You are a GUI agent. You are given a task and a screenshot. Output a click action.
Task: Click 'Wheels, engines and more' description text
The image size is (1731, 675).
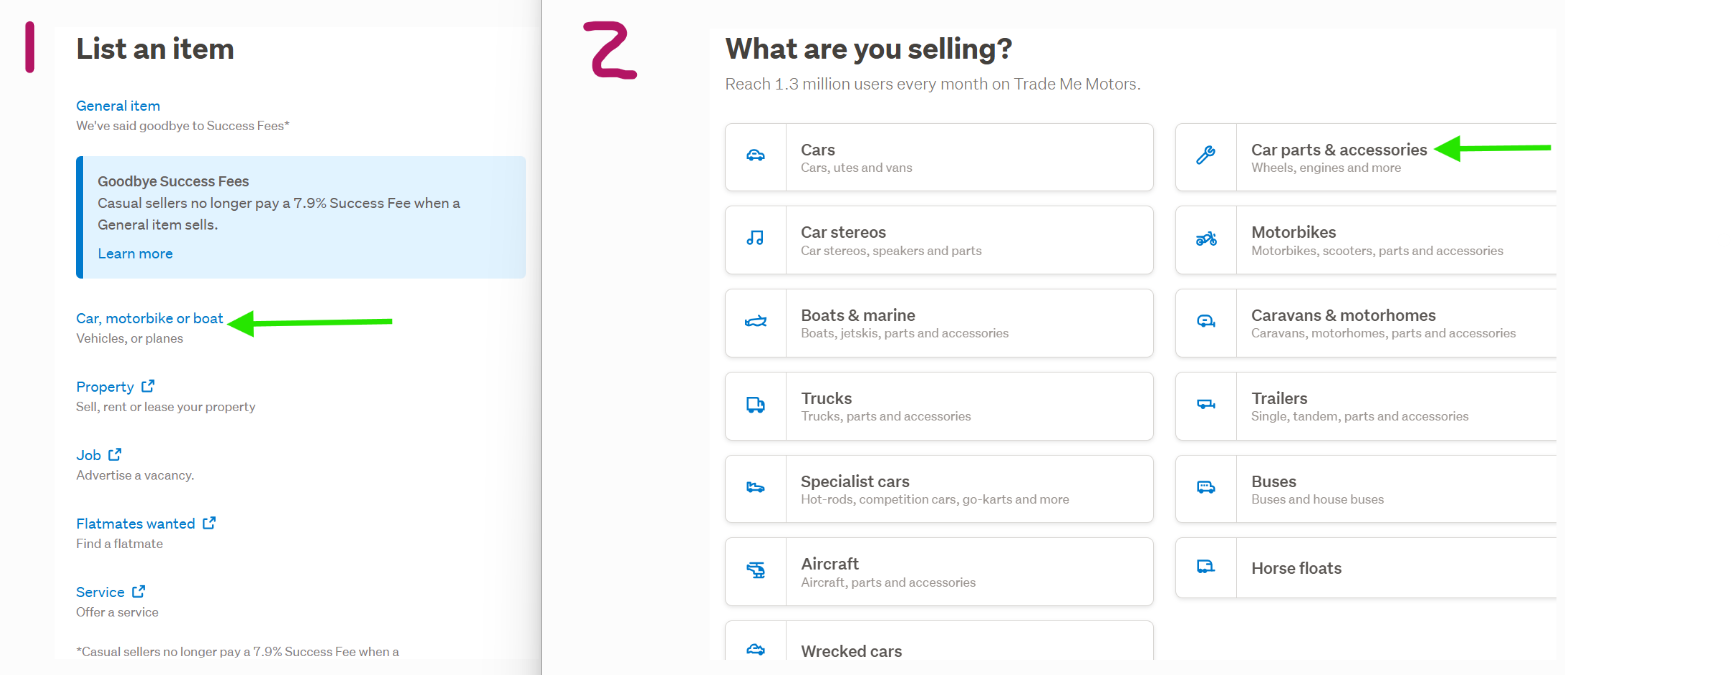1326,168
